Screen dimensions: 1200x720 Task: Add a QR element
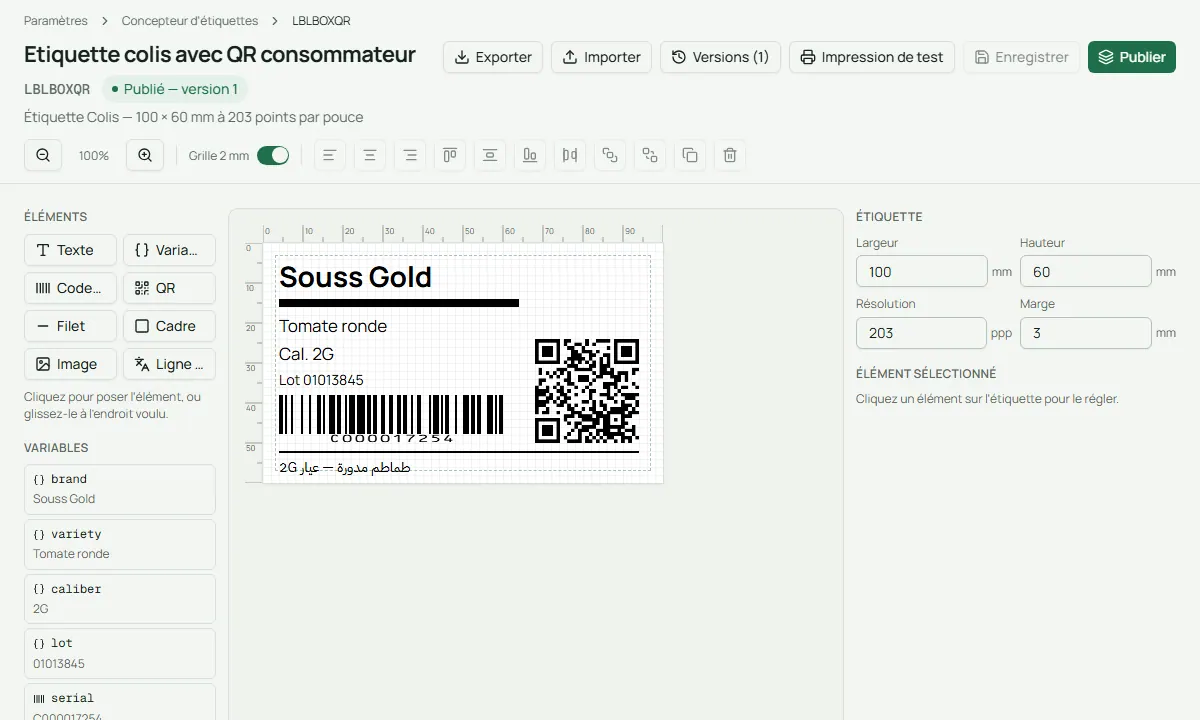[169, 288]
